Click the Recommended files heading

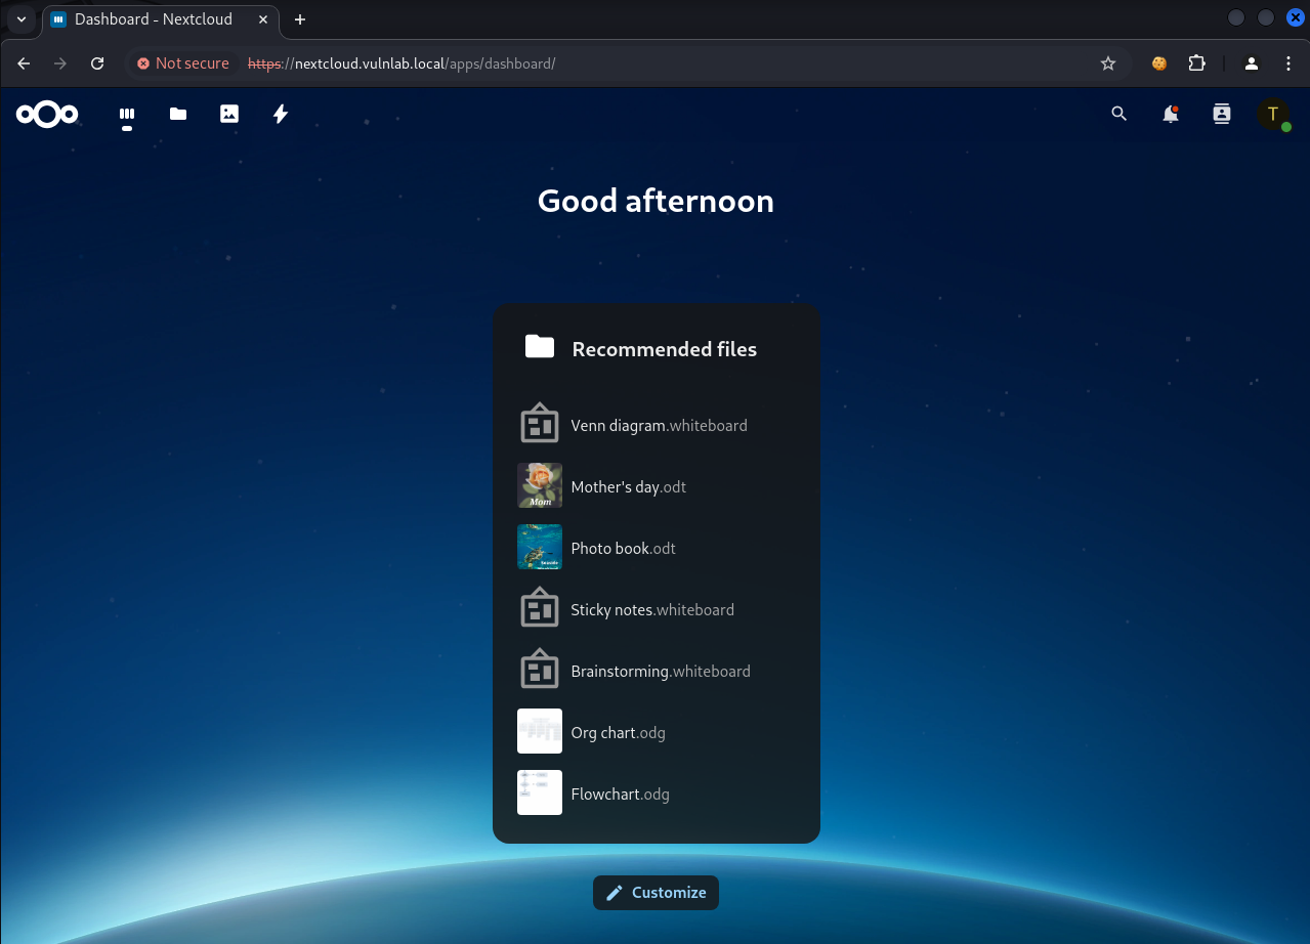[x=664, y=349]
